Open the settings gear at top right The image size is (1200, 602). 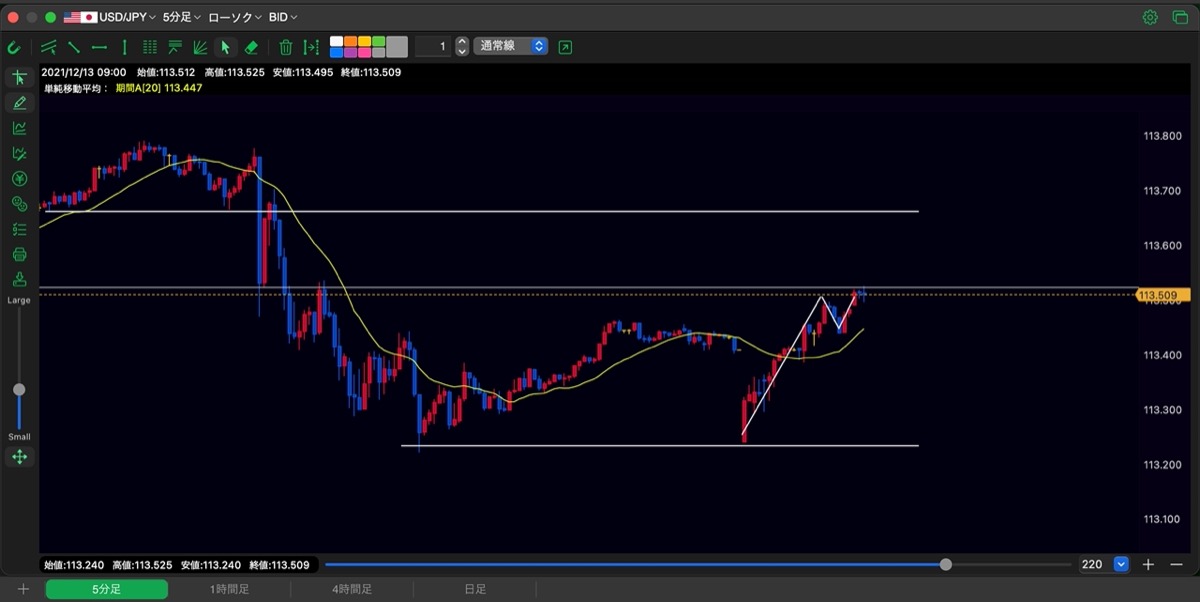tap(1150, 17)
